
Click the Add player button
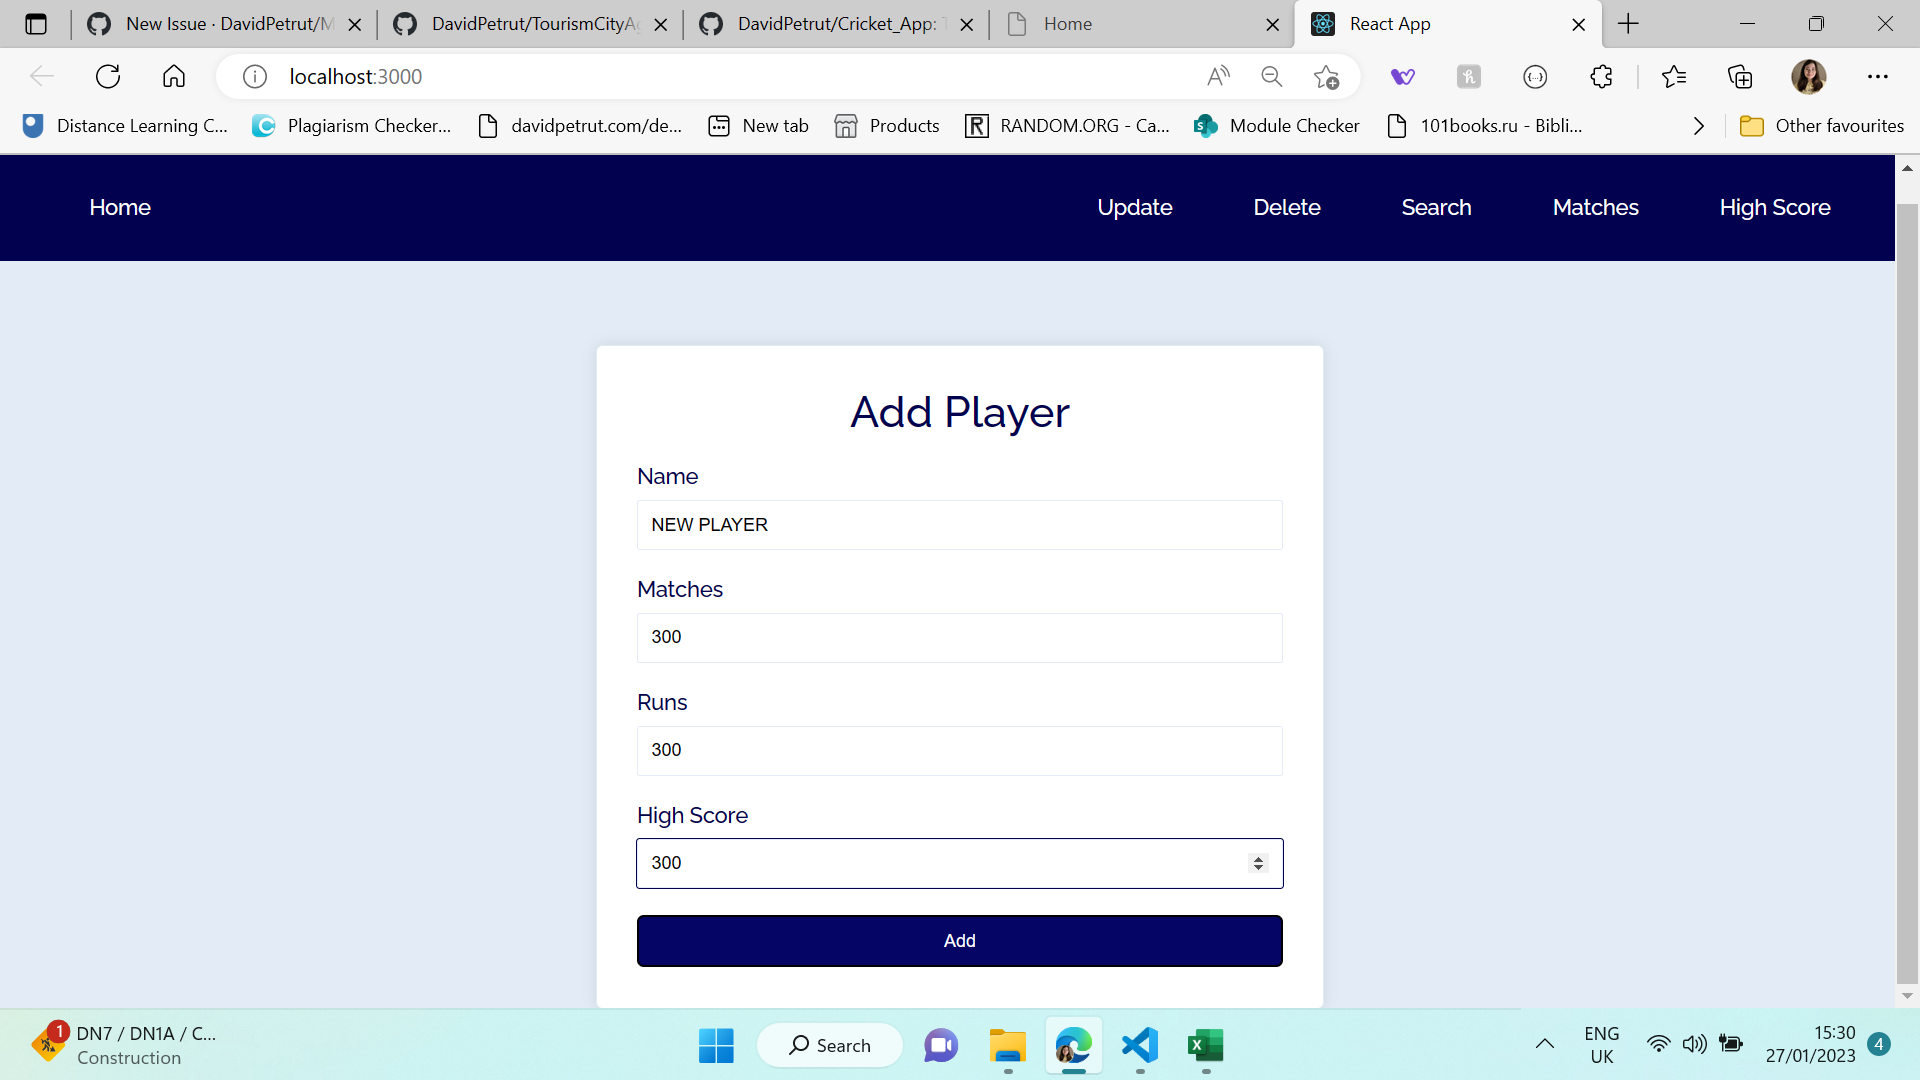click(x=959, y=940)
